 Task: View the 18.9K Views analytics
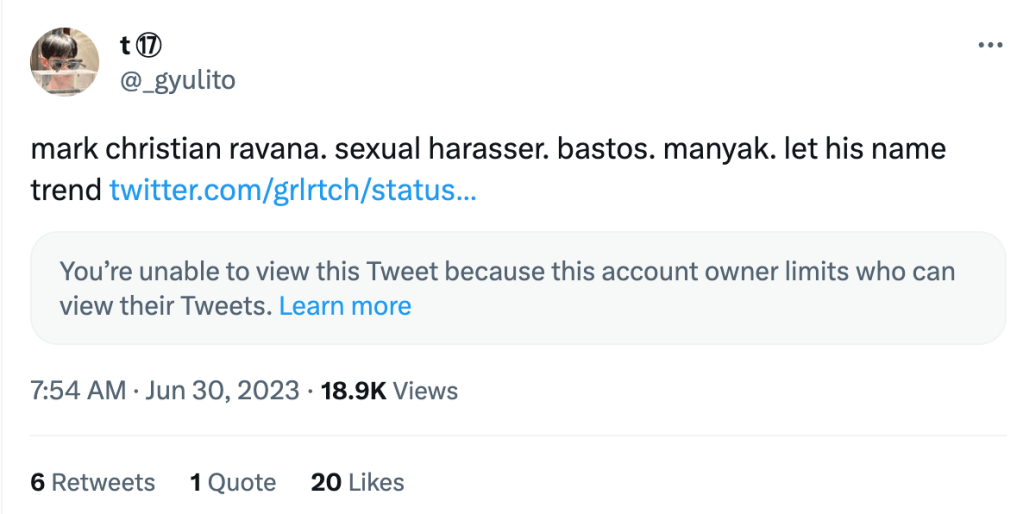click(x=389, y=390)
